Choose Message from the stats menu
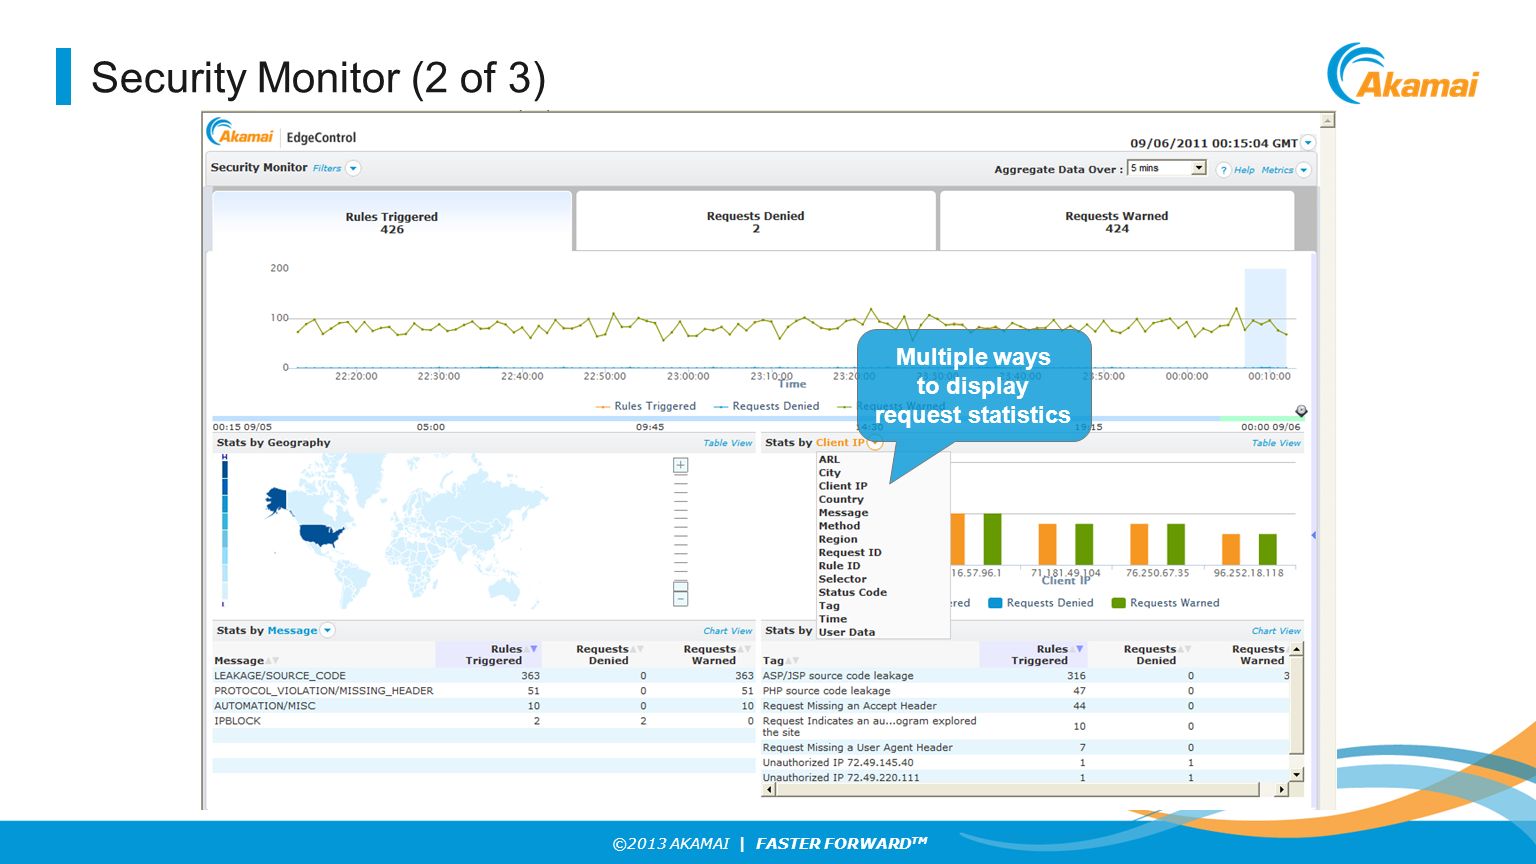The width and height of the screenshot is (1536, 864). pyautogui.click(x=843, y=513)
